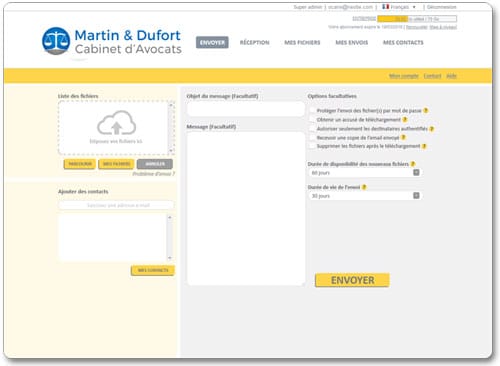Open help icon beside email copy option
Screen dimensions: 500x366
[x=403, y=137]
